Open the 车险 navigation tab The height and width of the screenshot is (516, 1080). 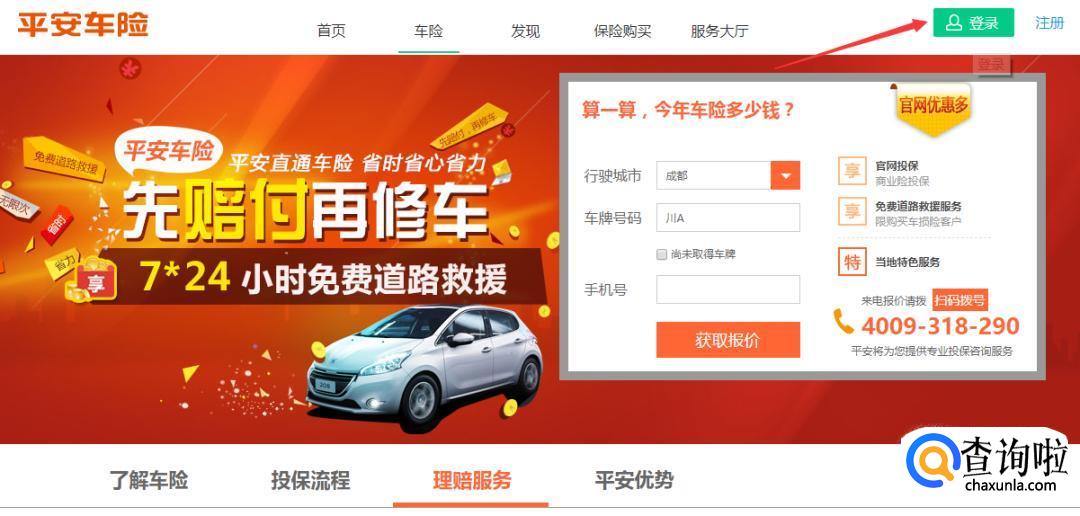pos(428,31)
